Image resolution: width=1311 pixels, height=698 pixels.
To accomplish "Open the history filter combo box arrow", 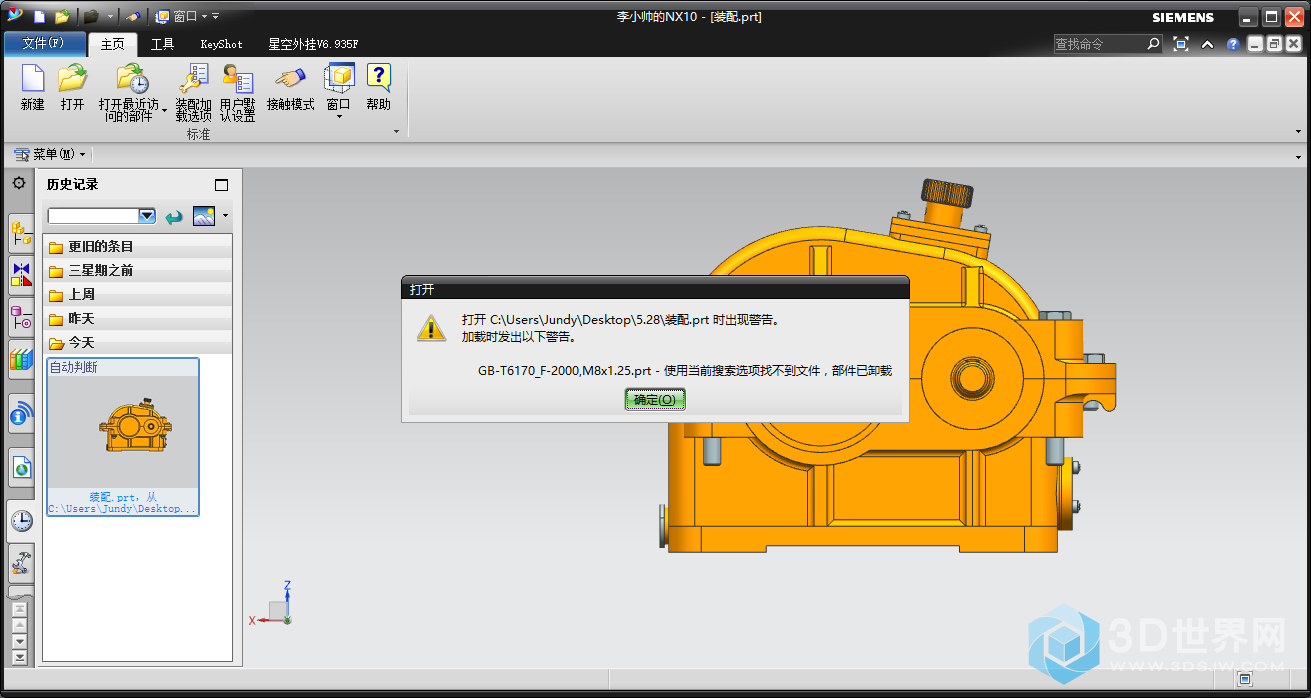I will (147, 216).
